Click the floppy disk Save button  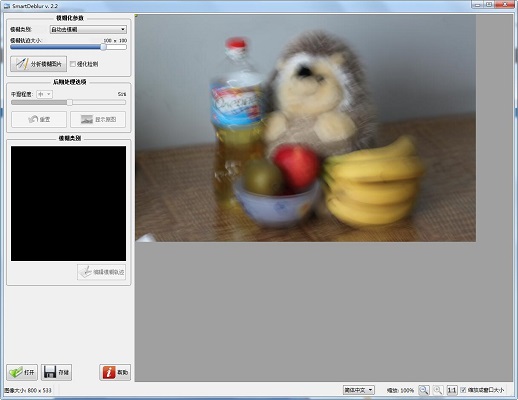[x=56, y=372]
